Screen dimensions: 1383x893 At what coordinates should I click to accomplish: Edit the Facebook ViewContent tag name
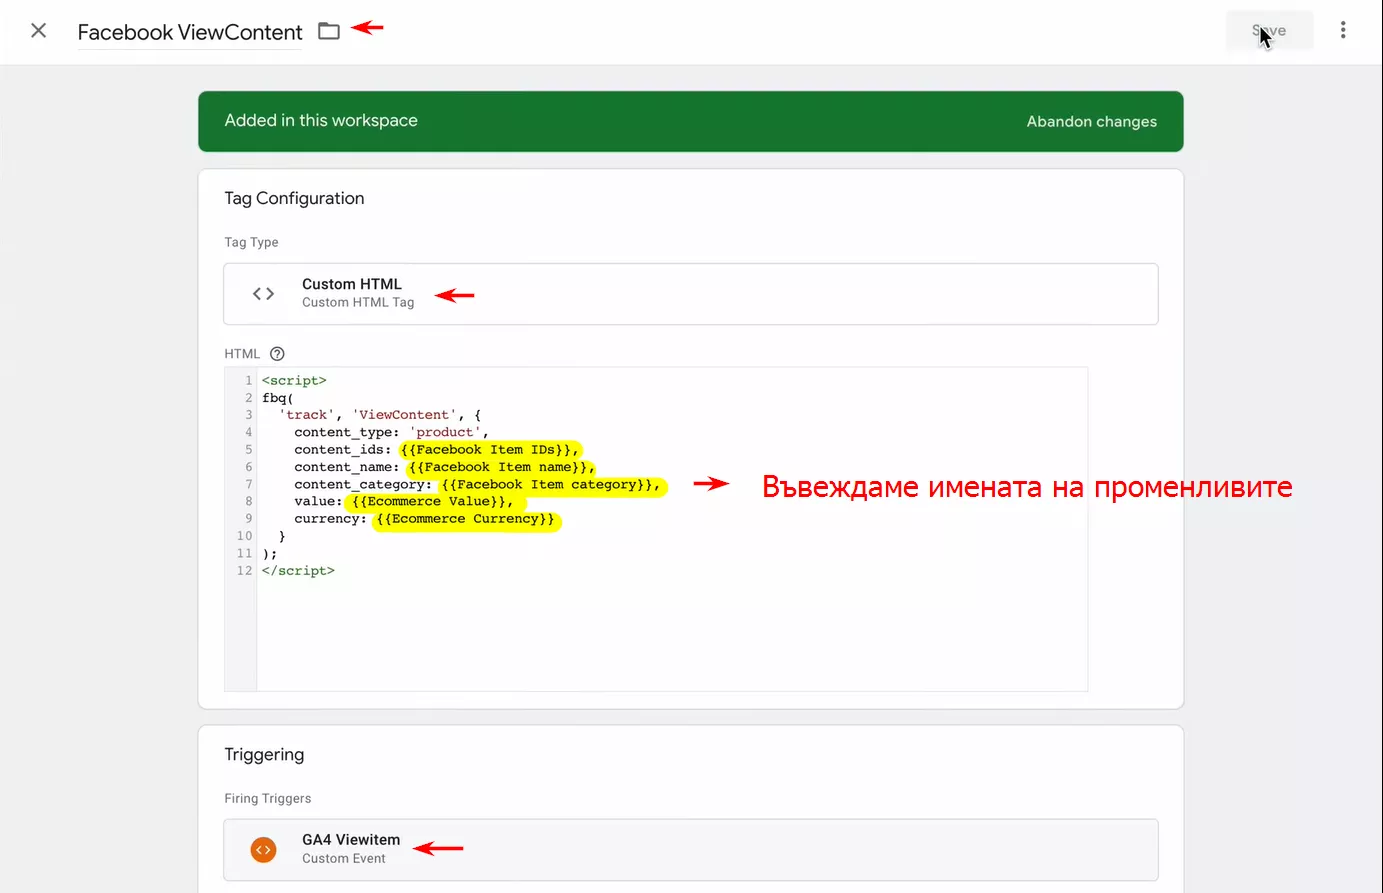pos(190,32)
